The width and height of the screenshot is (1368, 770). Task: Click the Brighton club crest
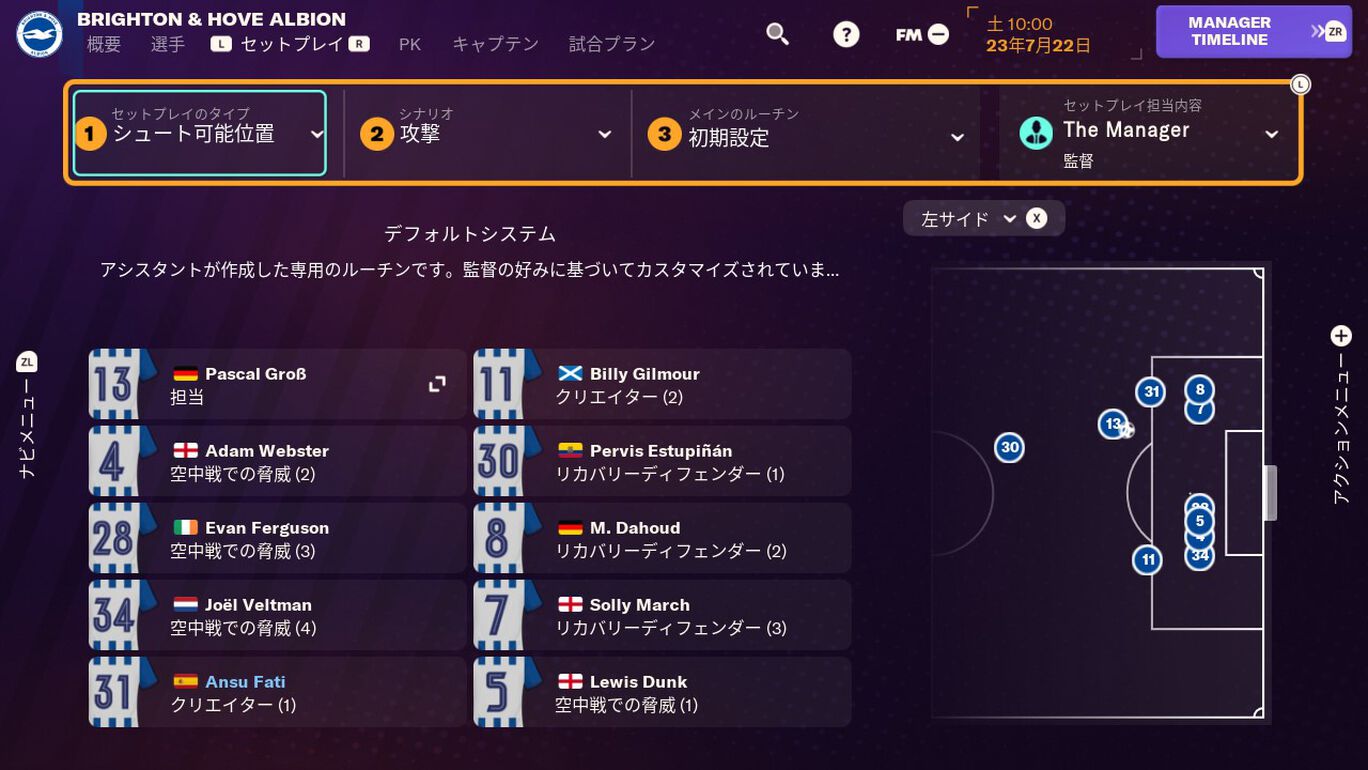[40, 34]
